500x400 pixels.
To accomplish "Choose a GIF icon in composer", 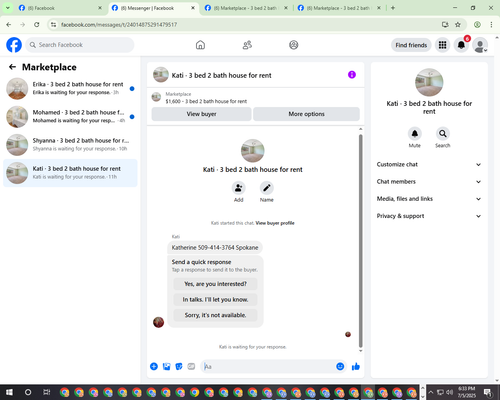I will pyautogui.click(x=191, y=367).
